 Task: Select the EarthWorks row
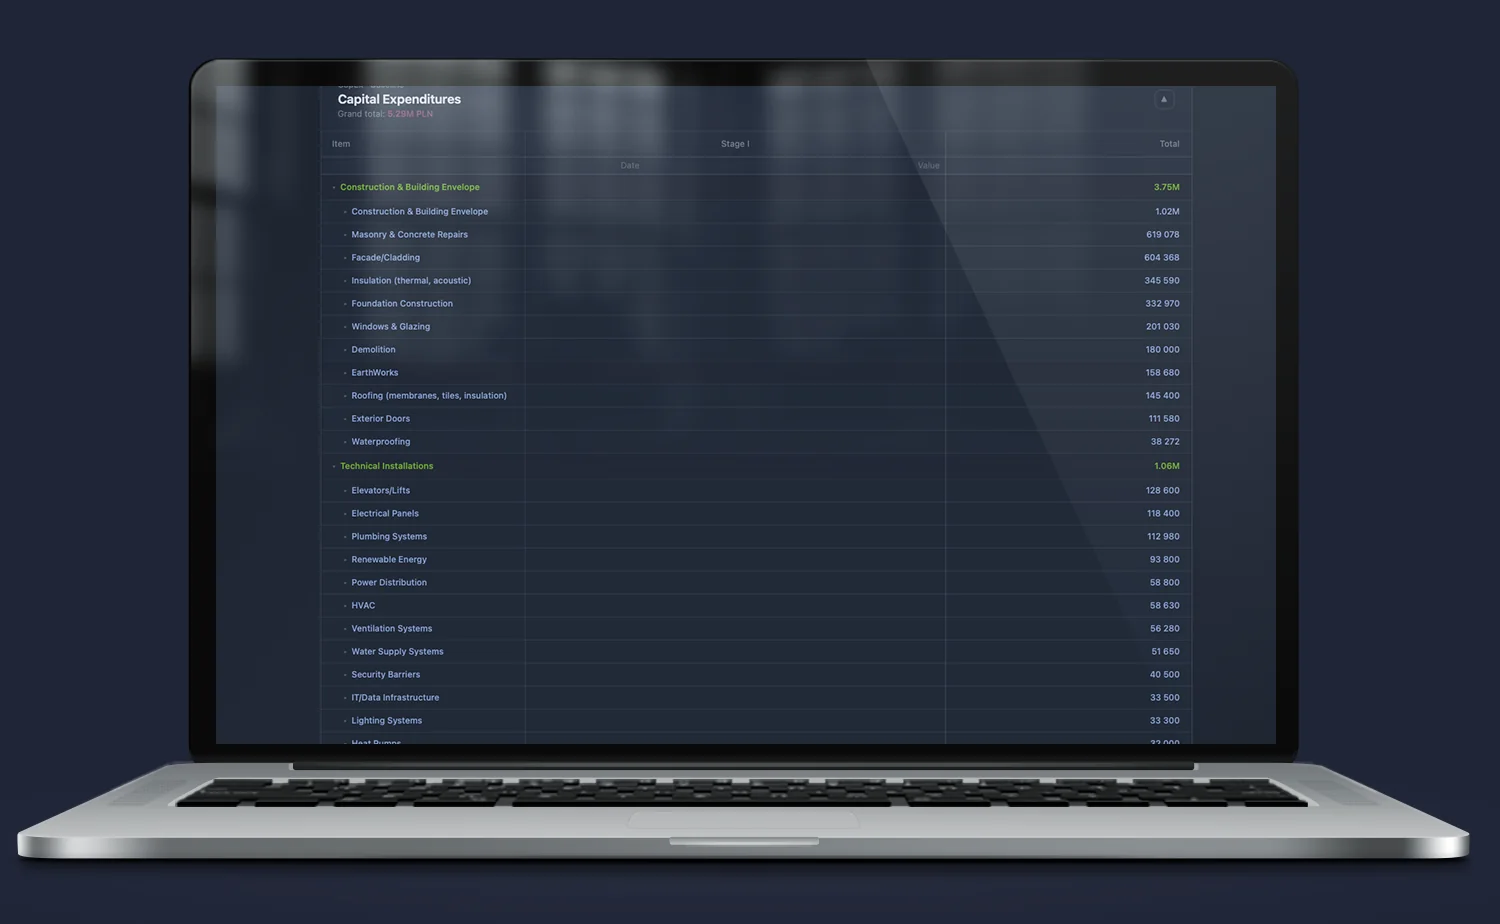(756, 373)
